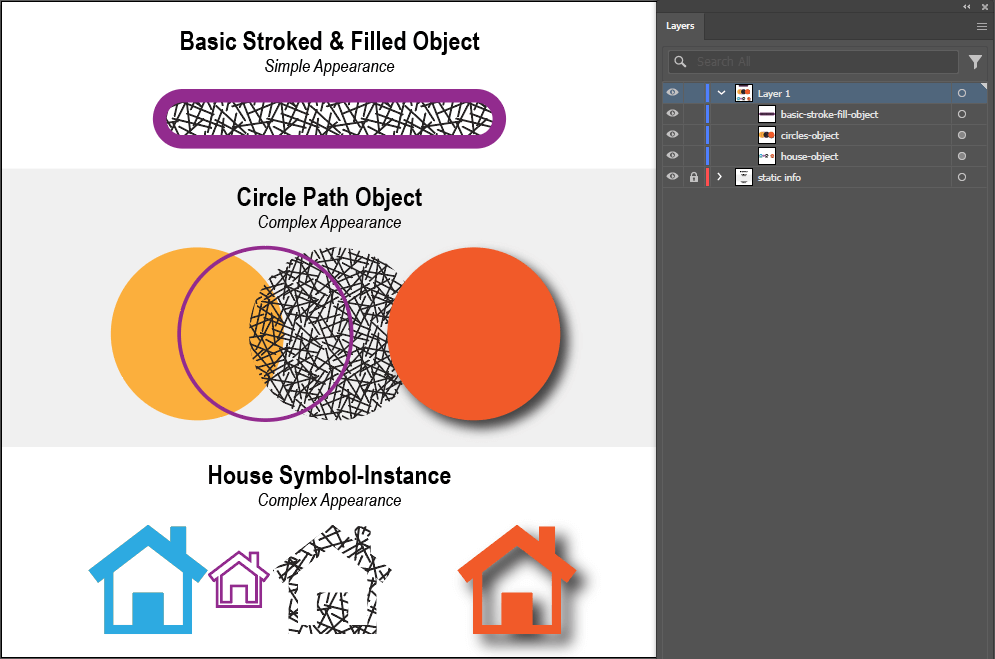This screenshot has height=659, width=995.
Task: Click the target circle for basic-stroke-fill-object
Action: tap(961, 114)
